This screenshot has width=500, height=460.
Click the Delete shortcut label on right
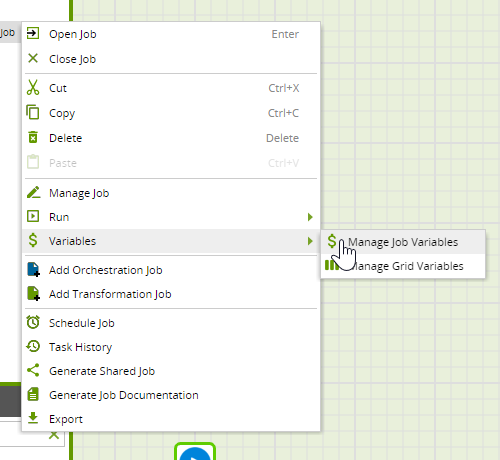[x=282, y=138]
